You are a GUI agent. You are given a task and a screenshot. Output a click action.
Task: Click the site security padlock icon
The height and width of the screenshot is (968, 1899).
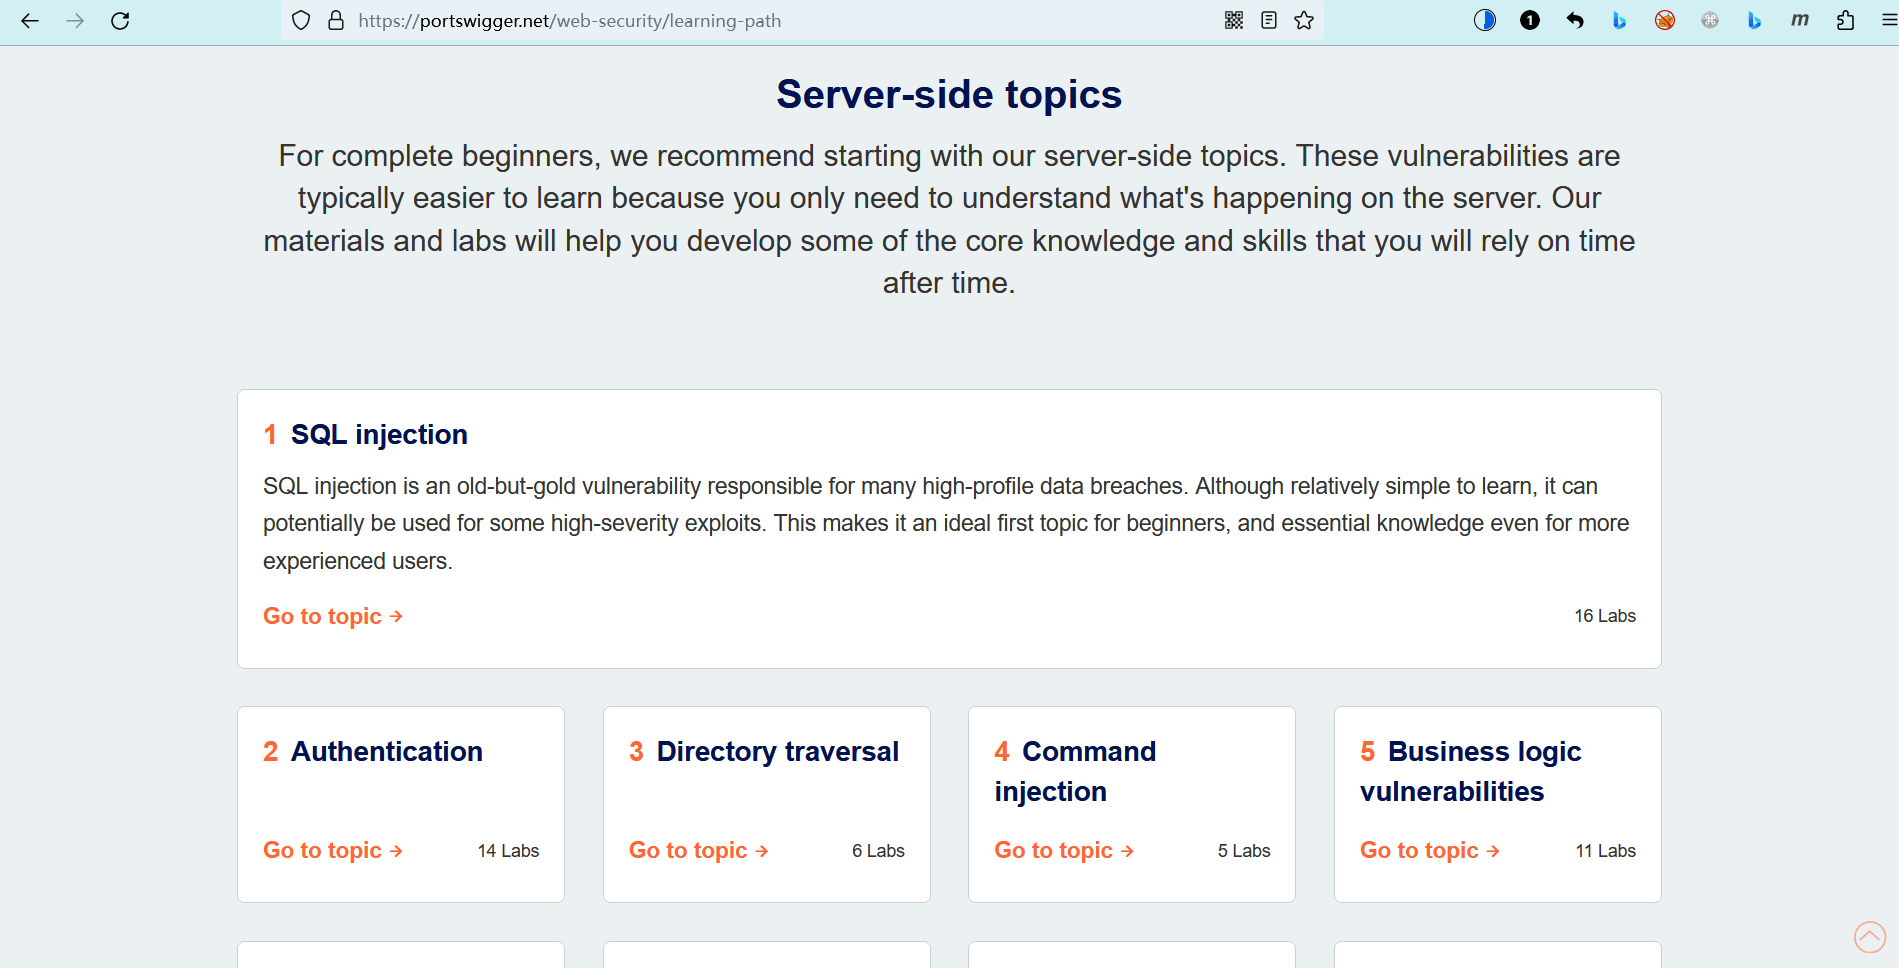tap(336, 20)
